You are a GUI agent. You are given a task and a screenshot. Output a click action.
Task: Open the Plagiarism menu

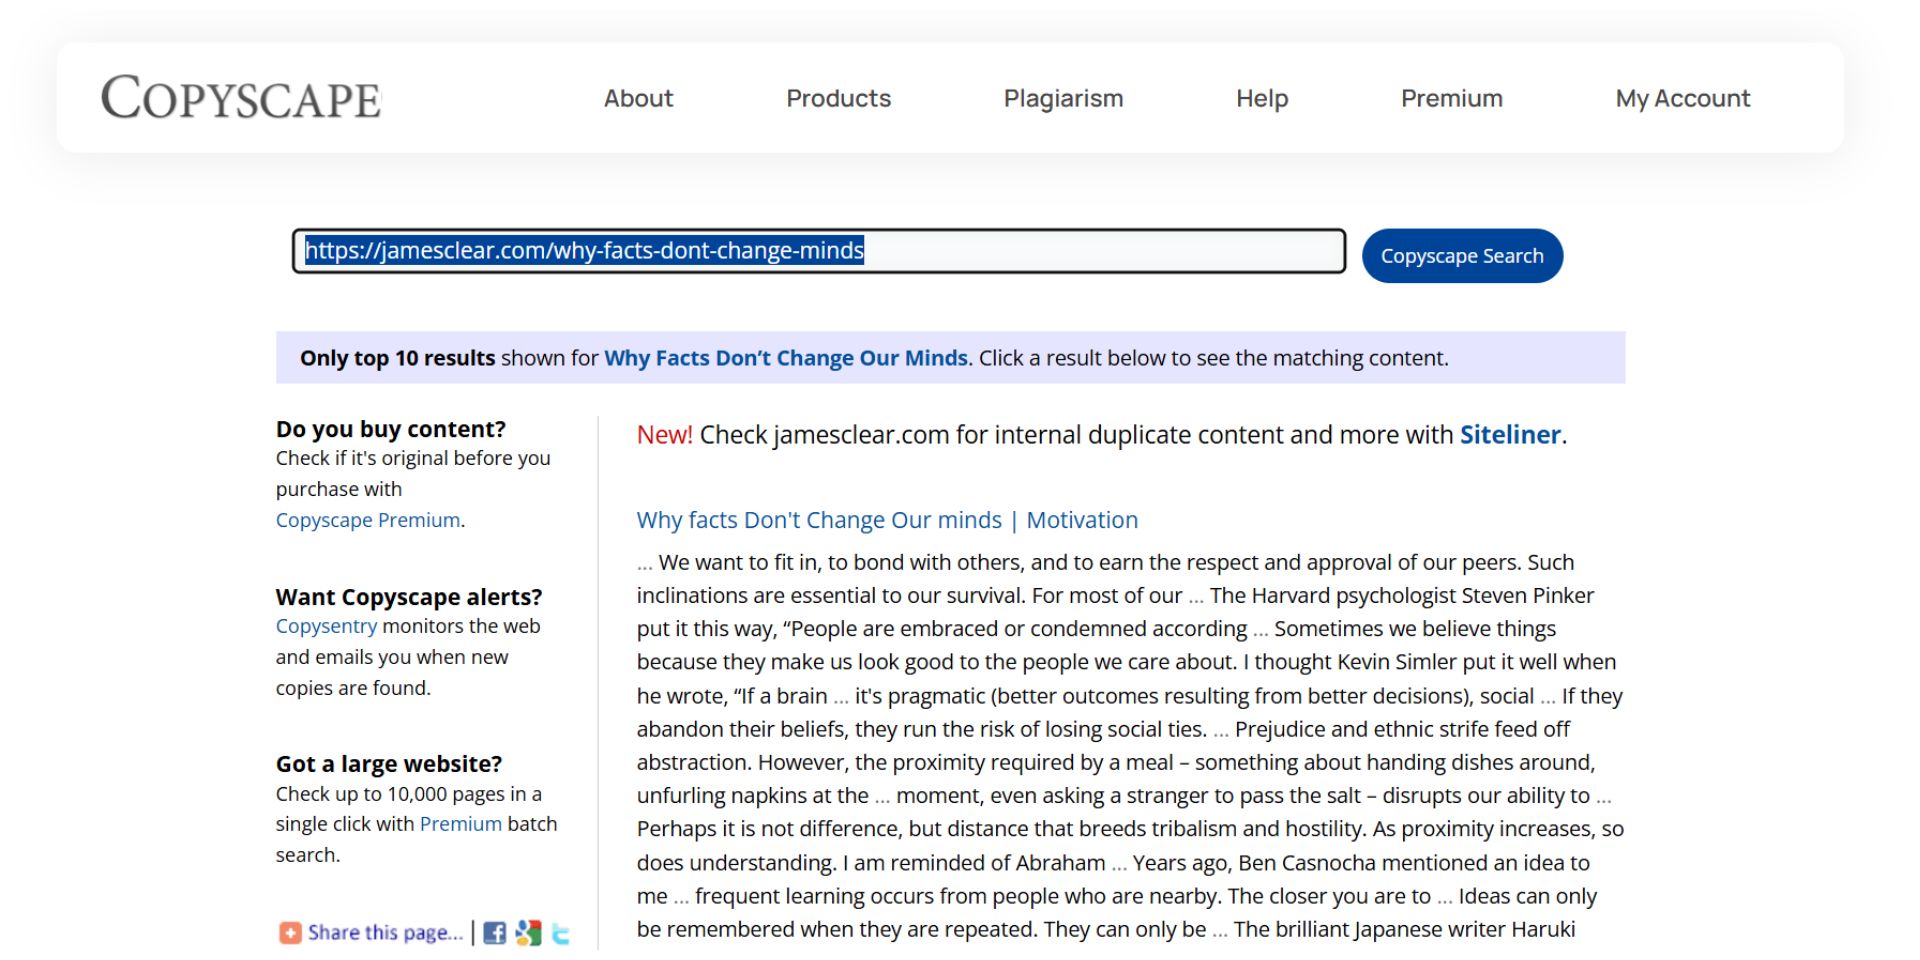(x=1063, y=98)
